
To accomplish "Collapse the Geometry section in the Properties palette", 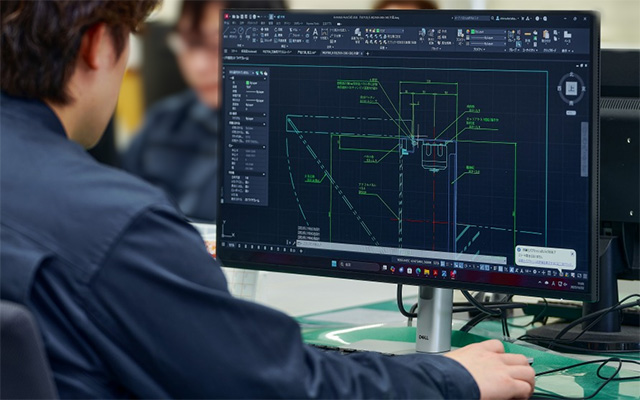I will [264, 147].
